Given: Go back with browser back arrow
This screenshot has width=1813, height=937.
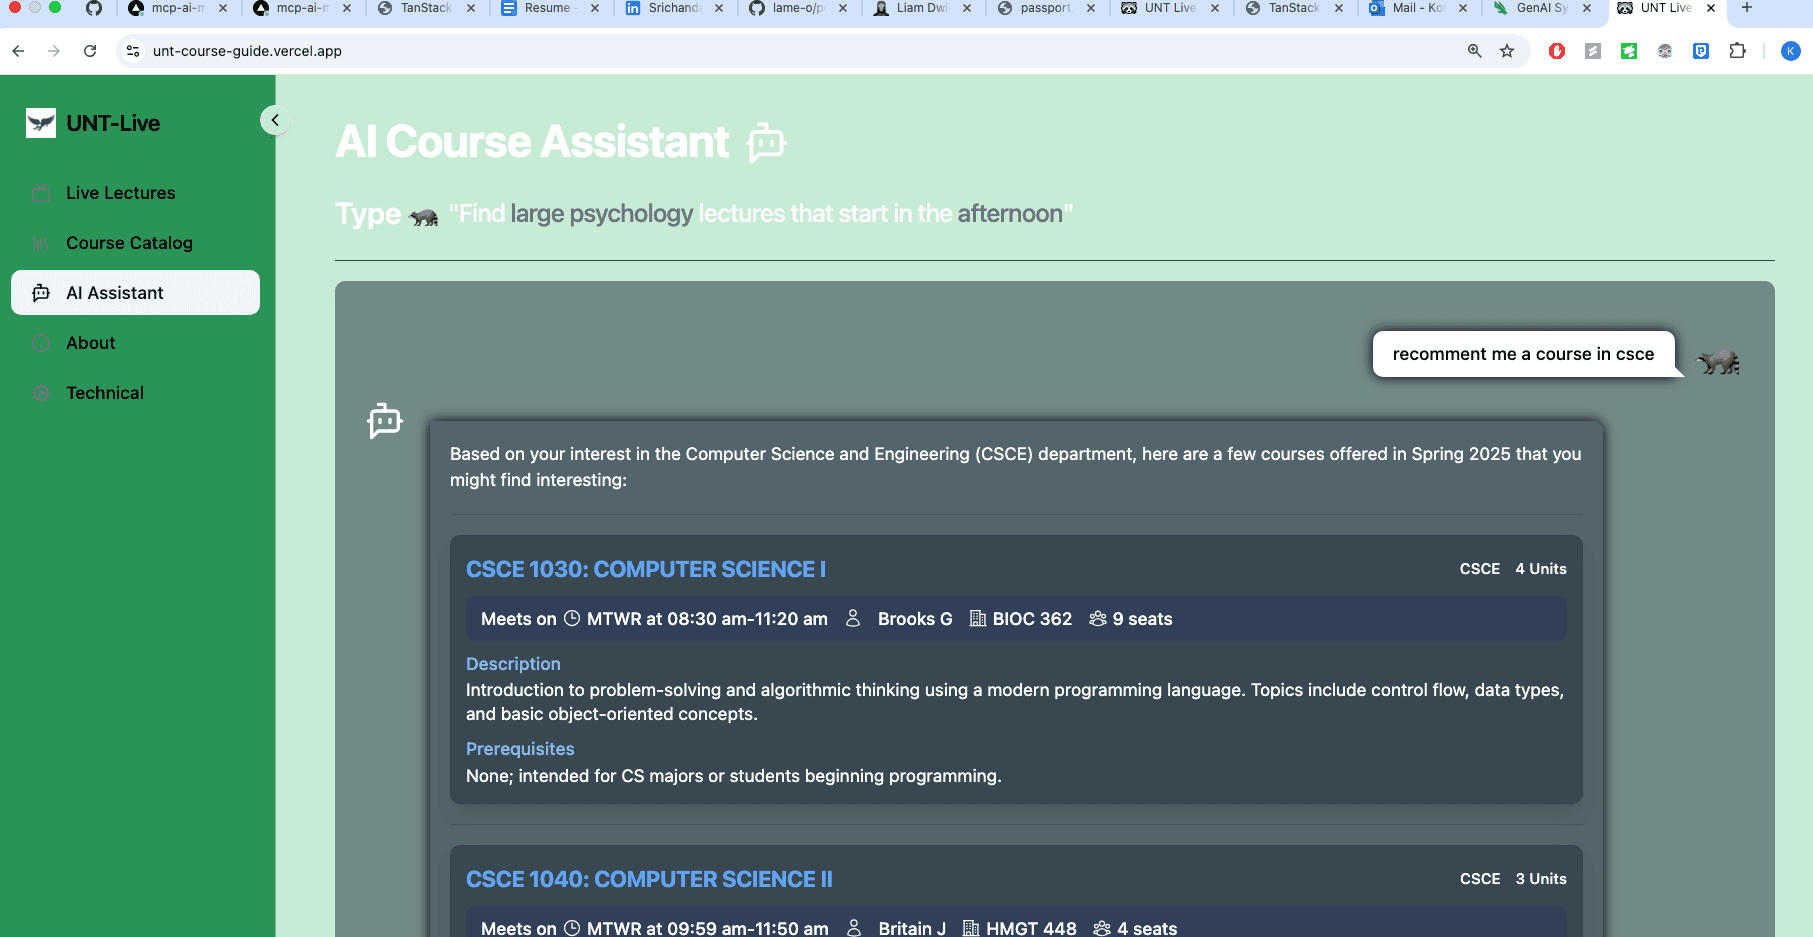Looking at the screenshot, I should tap(19, 51).
